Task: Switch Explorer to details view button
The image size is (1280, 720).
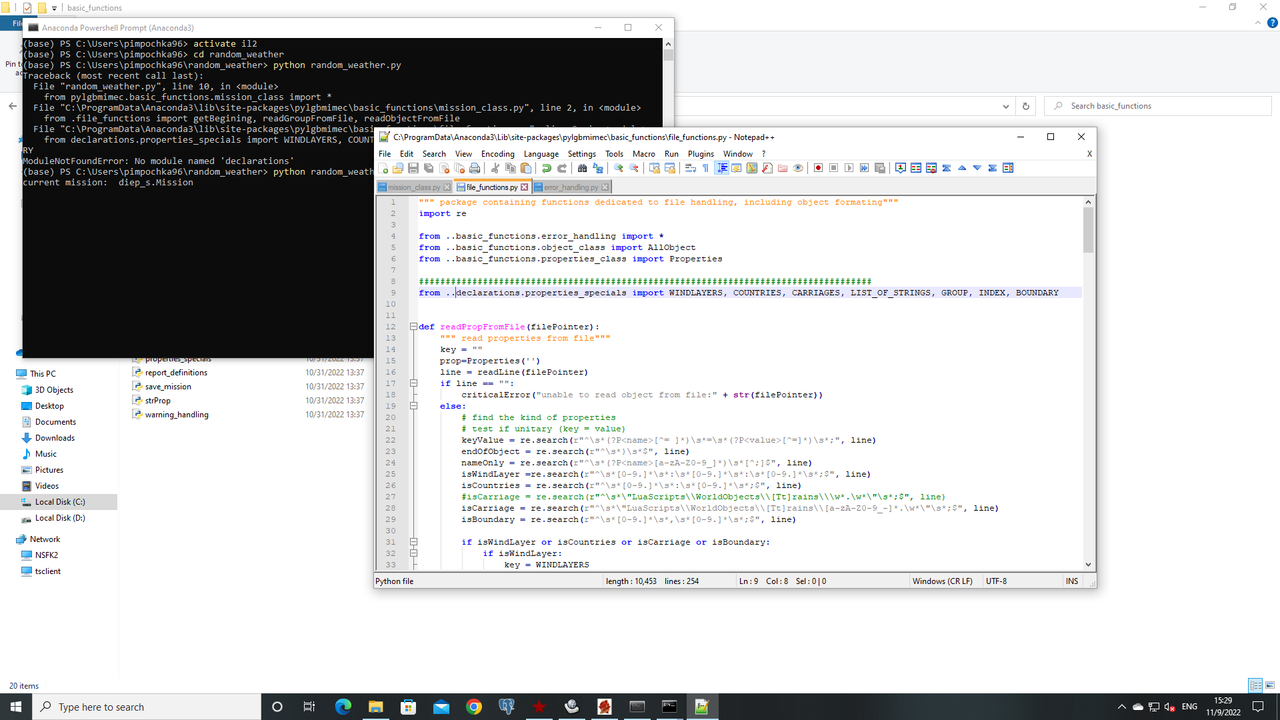Action: click(x=1254, y=685)
